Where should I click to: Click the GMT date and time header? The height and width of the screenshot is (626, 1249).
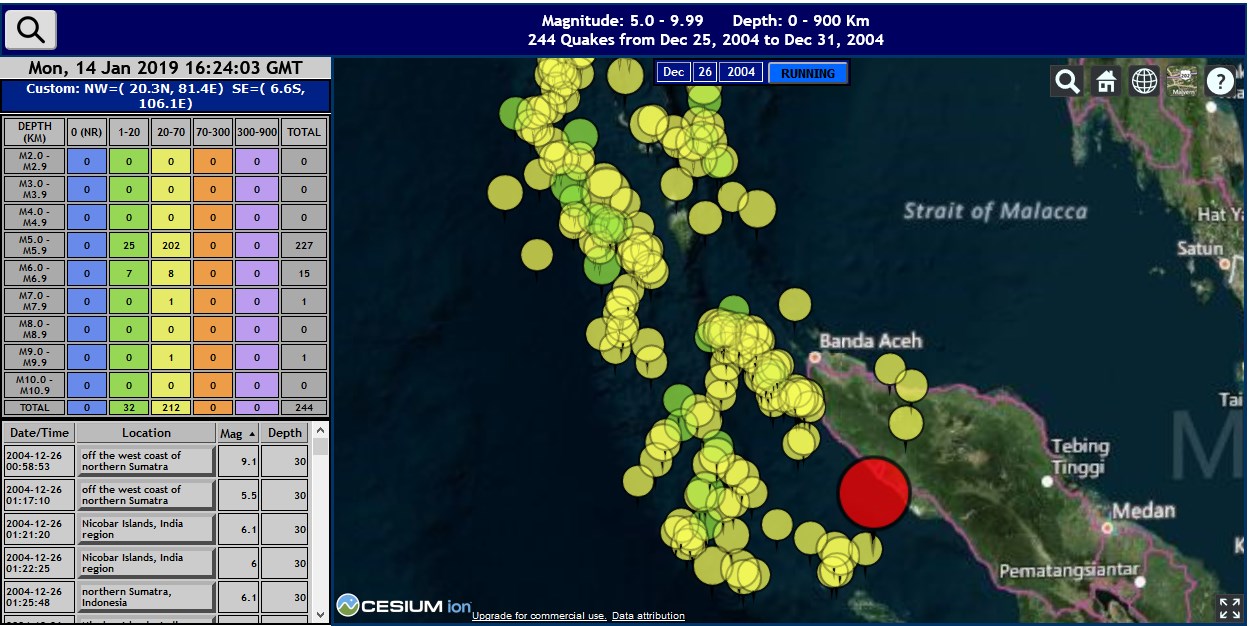tap(165, 68)
